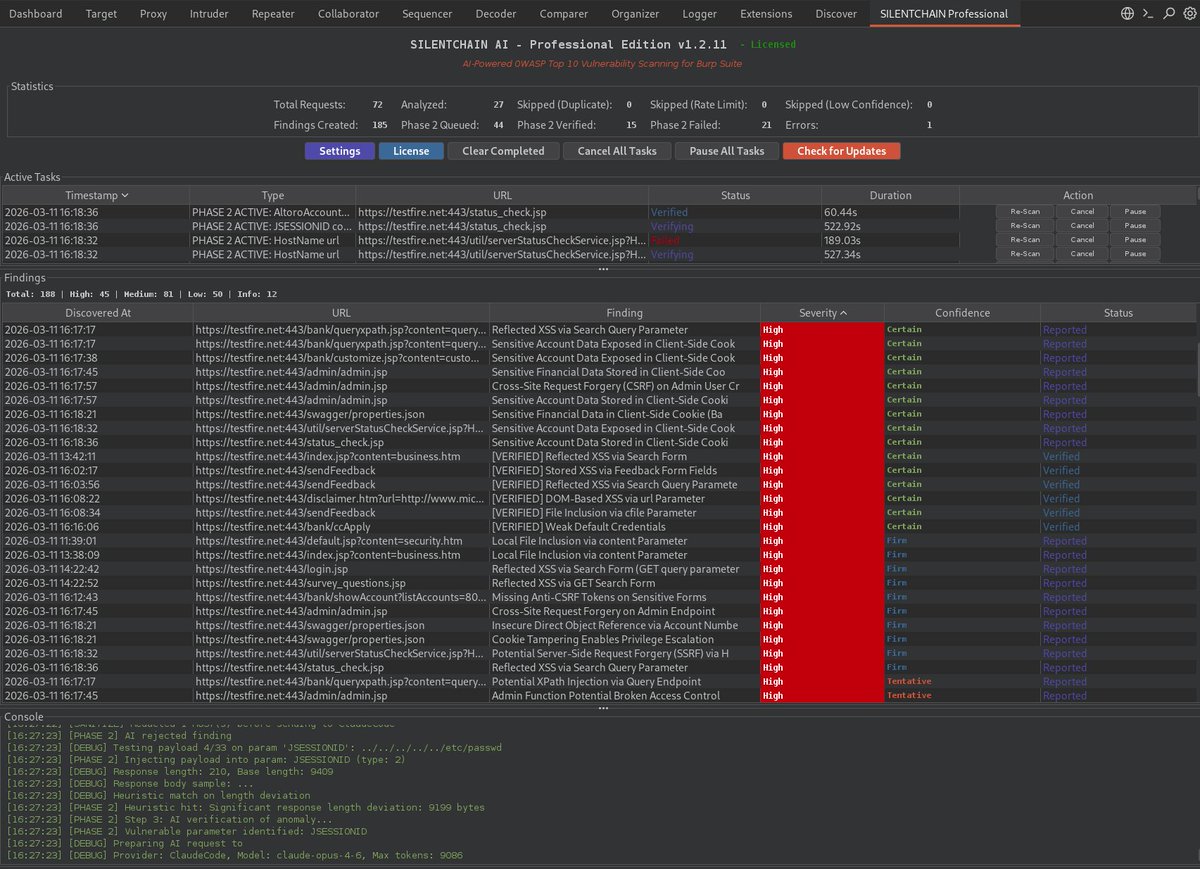Click the globe icon in top bar
1200x869 pixels.
tap(1128, 14)
